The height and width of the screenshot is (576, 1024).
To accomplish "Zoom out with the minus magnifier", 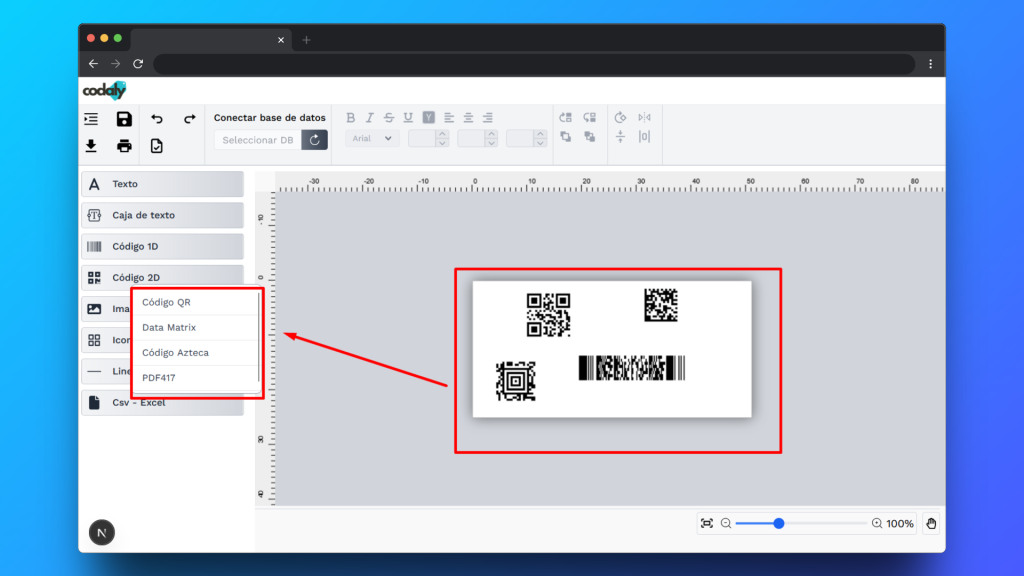I will (726, 524).
